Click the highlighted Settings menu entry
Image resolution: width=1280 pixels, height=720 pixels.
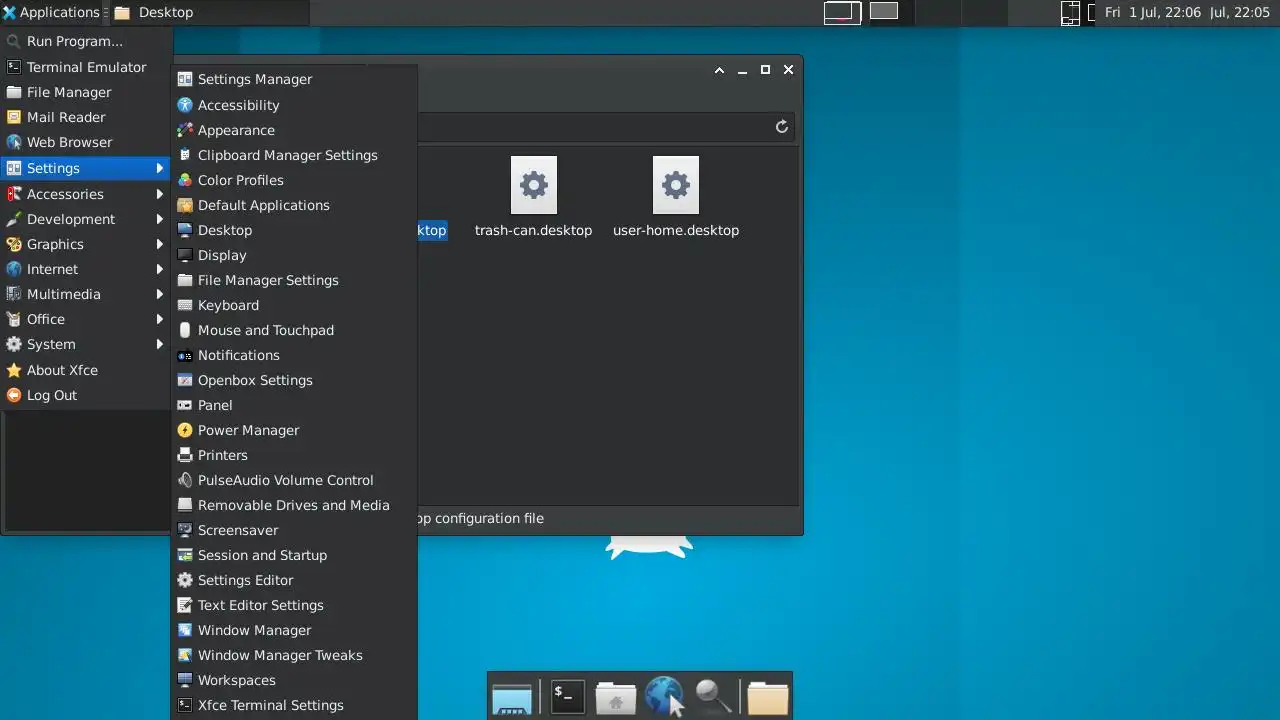coord(86,168)
